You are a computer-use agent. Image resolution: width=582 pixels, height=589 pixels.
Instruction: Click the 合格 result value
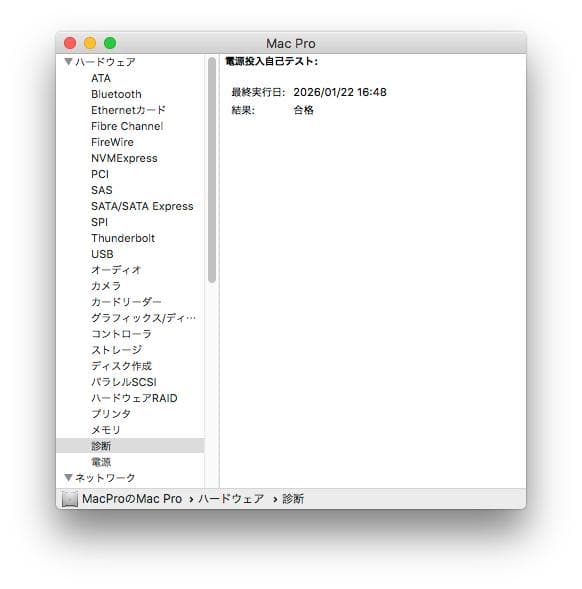pos(304,110)
